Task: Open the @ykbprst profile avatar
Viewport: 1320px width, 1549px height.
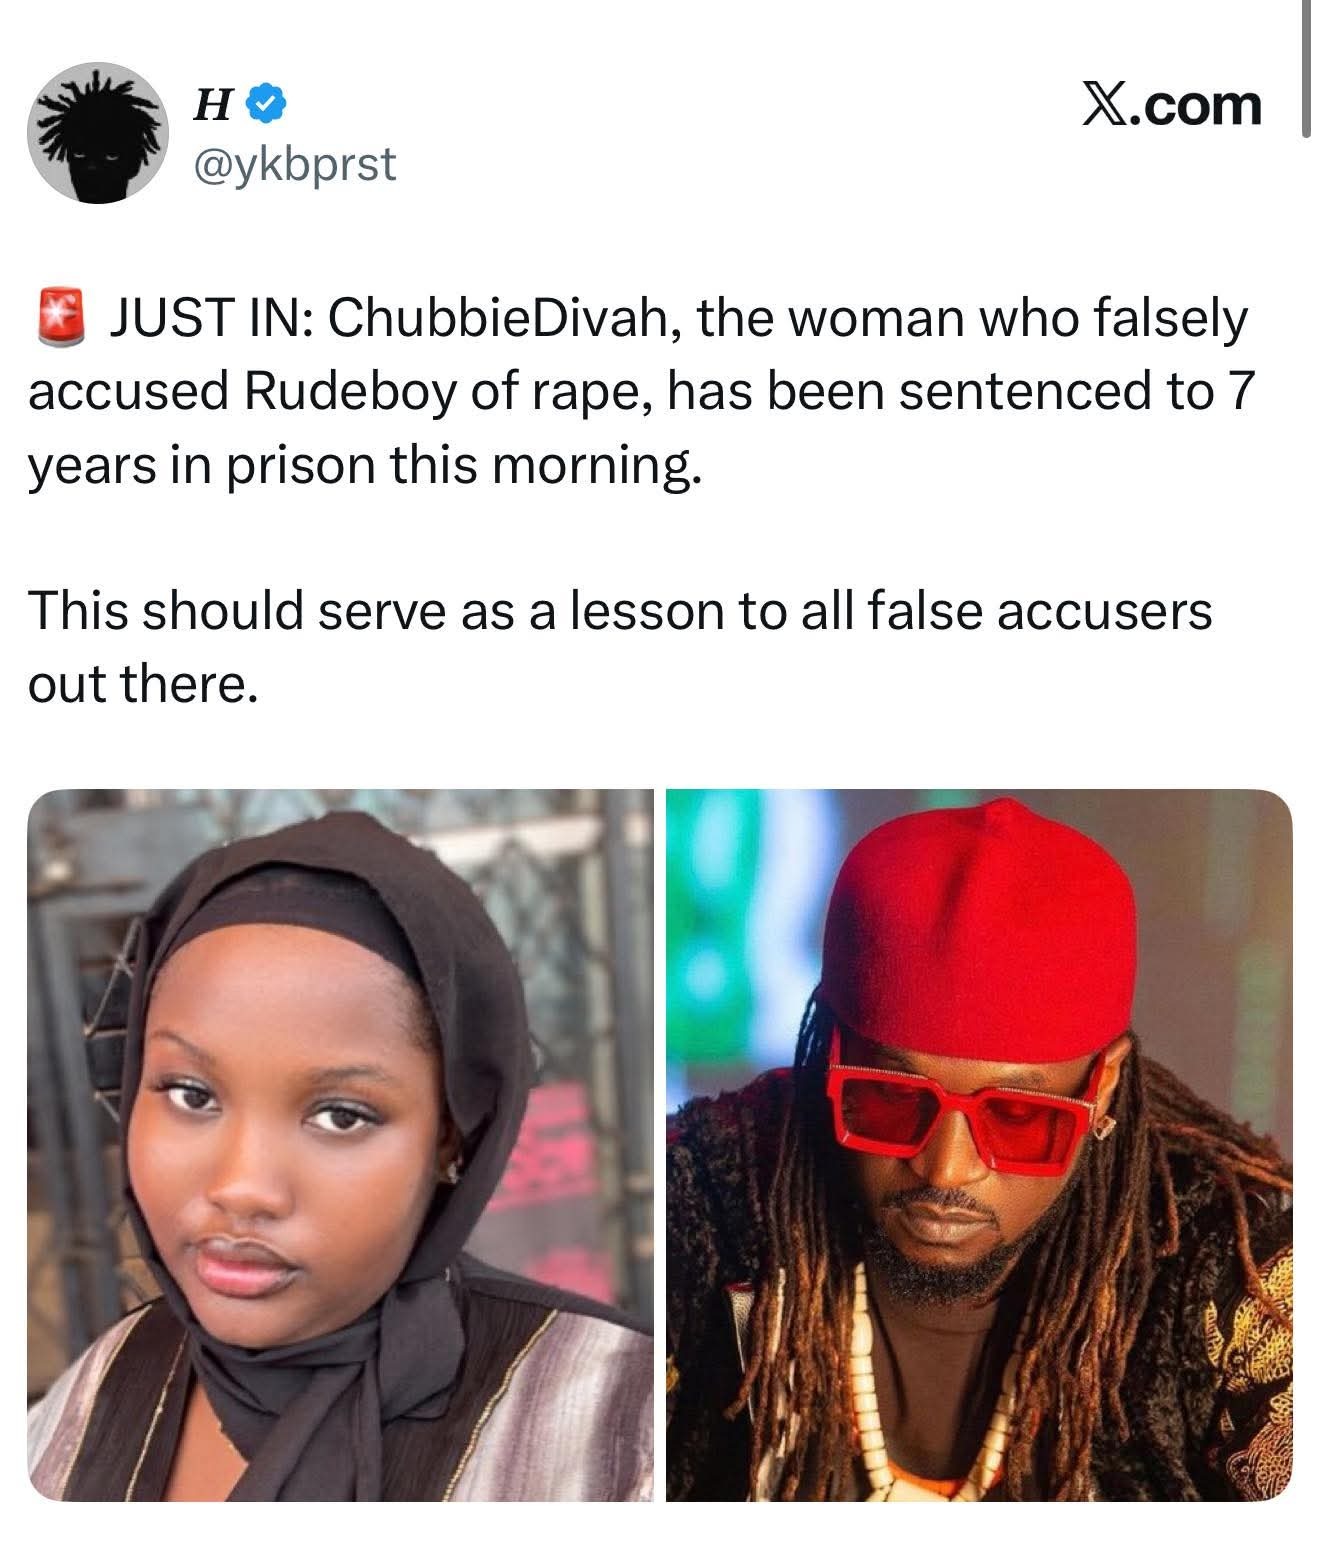Action: coord(98,134)
